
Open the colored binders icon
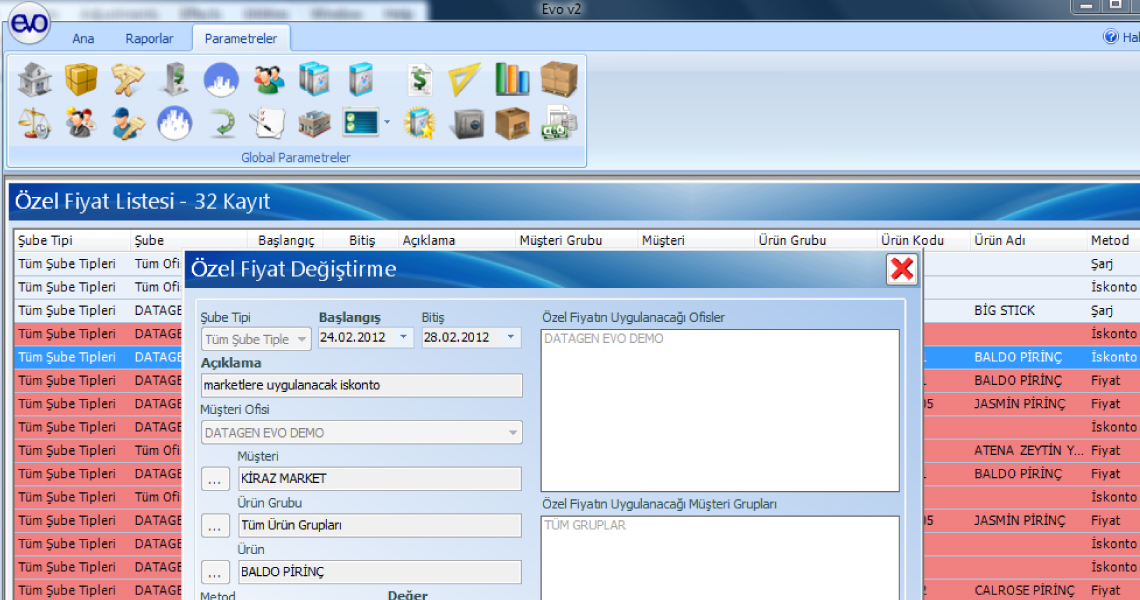pos(513,79)
